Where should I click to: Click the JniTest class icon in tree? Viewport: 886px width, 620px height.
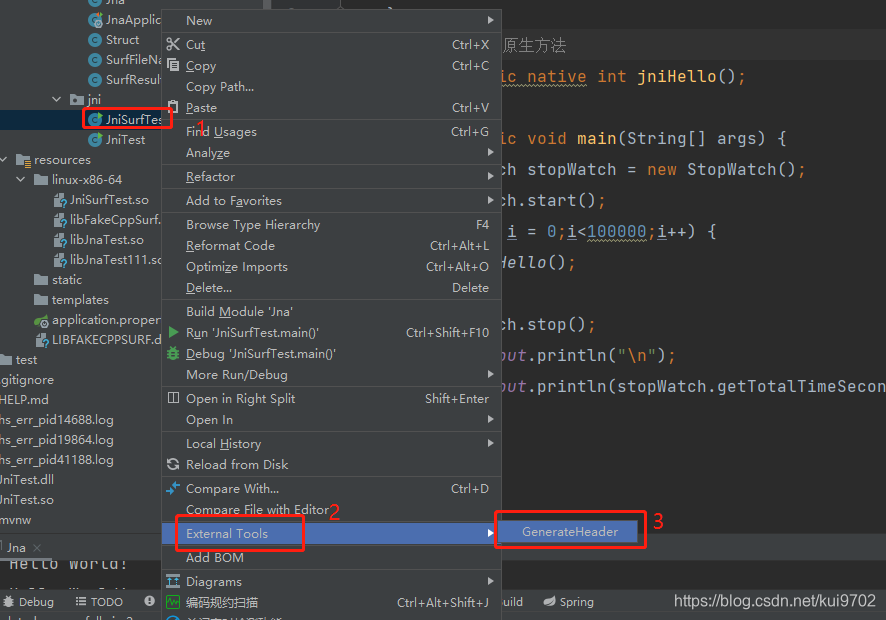95,139
